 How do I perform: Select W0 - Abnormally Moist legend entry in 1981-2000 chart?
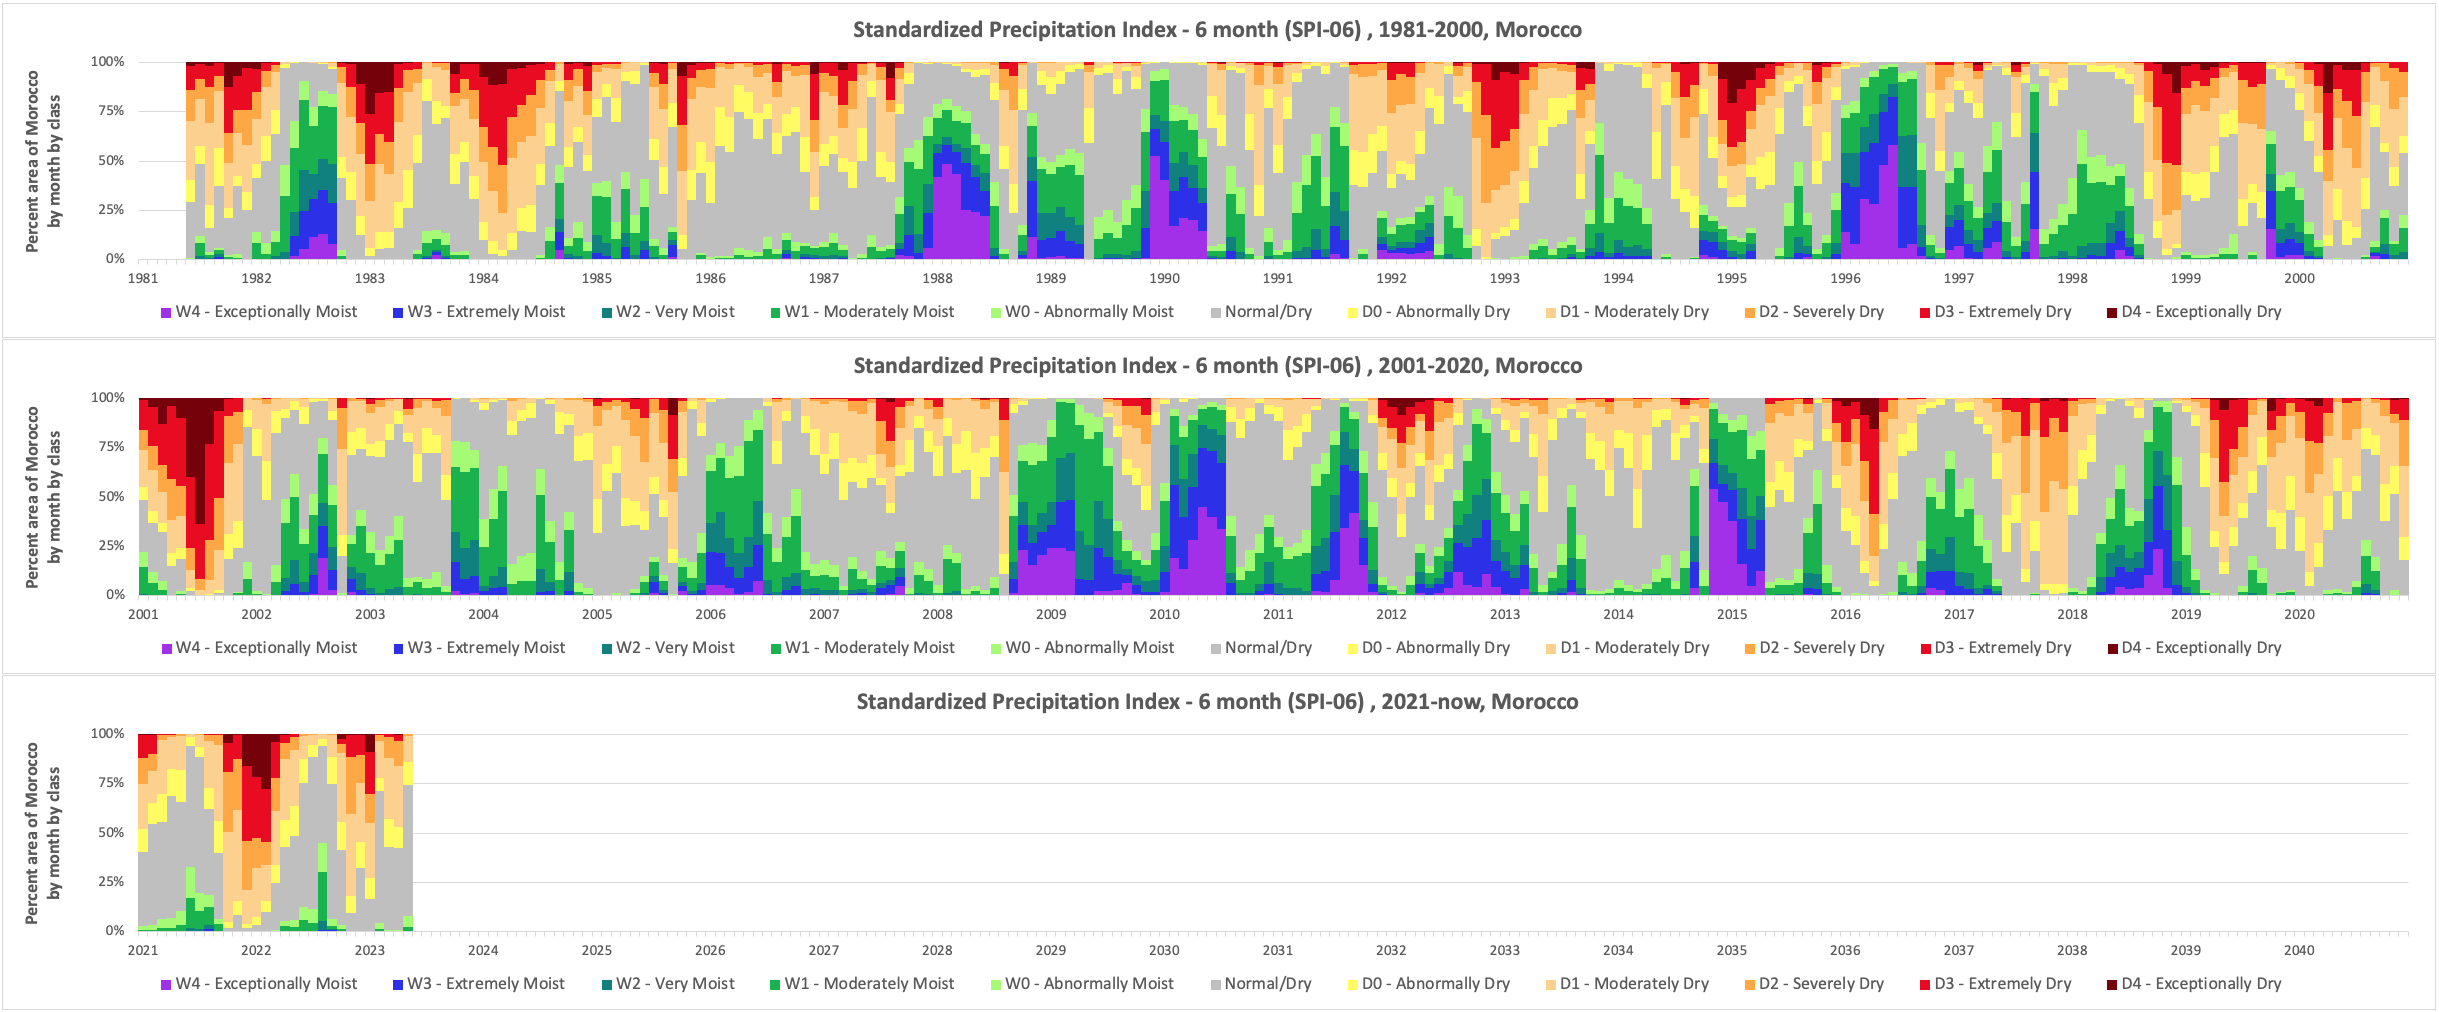1082,312
